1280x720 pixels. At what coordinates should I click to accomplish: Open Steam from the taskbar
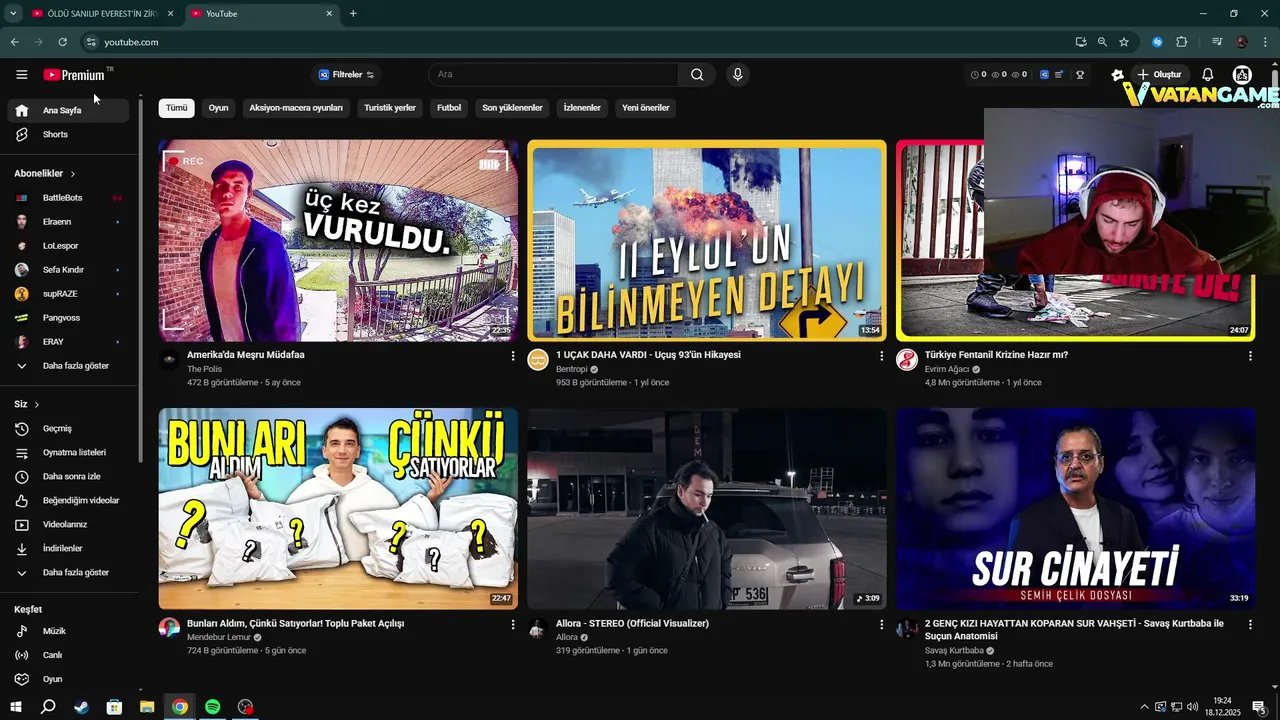tap(81, 707)
